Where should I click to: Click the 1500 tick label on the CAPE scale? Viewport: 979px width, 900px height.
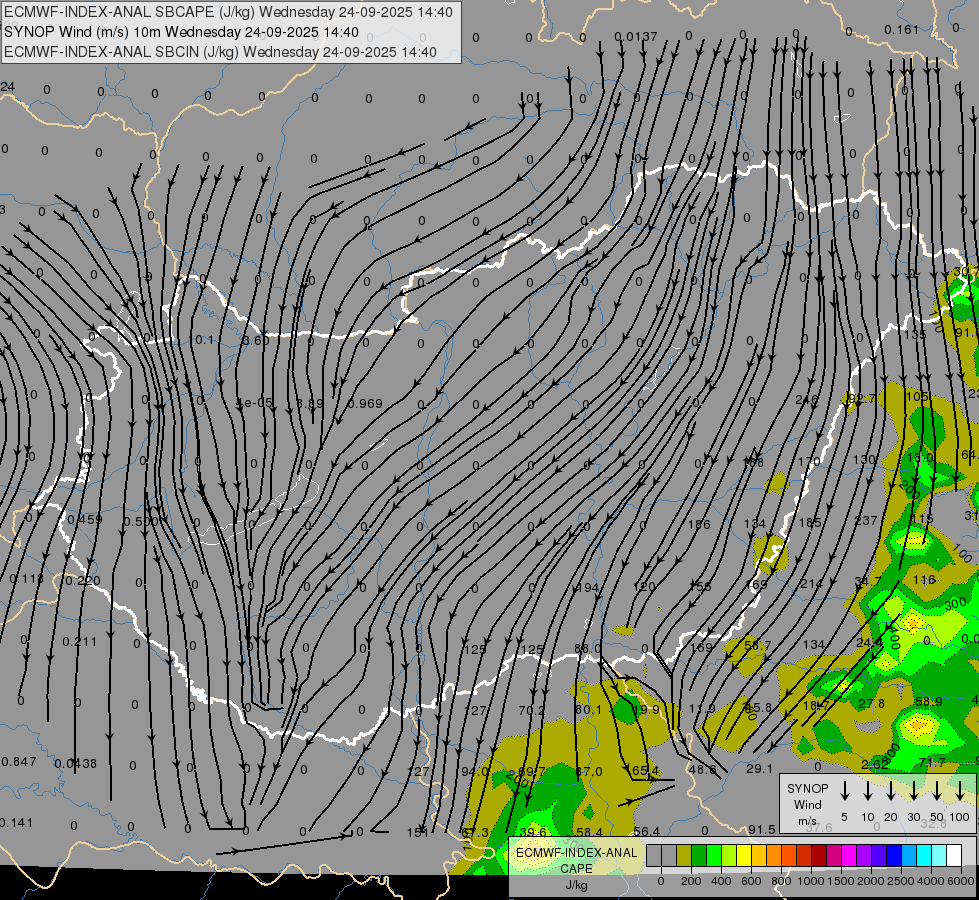841,881
